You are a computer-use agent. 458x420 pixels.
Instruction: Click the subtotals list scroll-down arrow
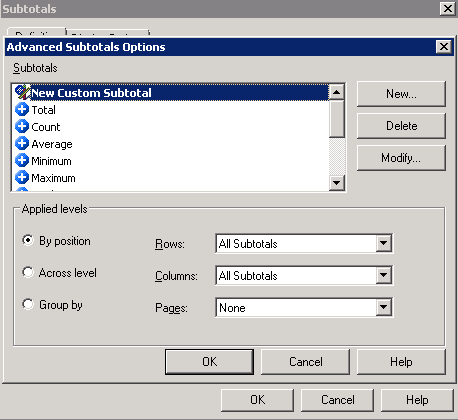tap(336, 183)
